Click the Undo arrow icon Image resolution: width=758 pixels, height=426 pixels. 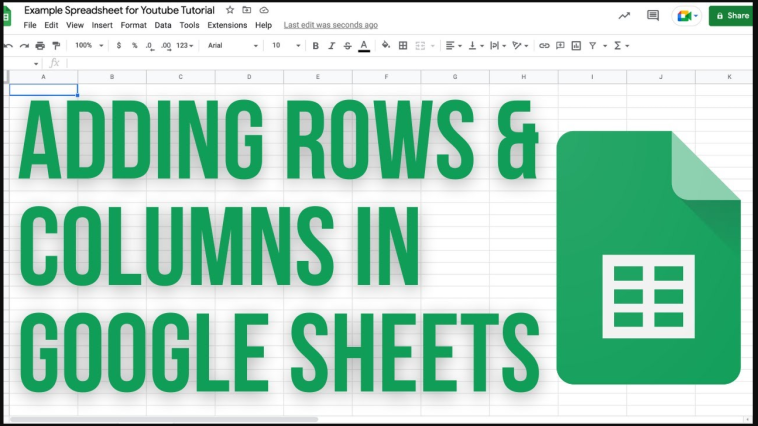point(8,46)
